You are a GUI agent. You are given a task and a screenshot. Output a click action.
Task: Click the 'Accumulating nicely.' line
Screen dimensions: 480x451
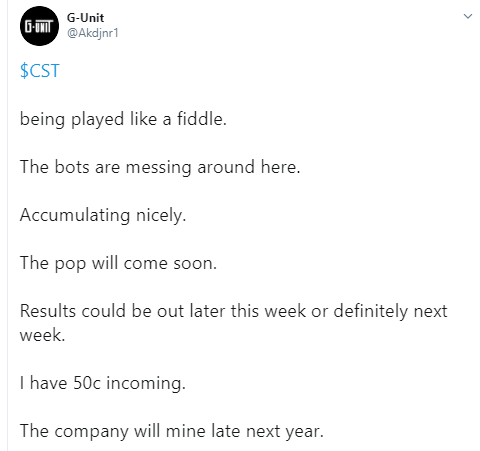coord(103,215)
